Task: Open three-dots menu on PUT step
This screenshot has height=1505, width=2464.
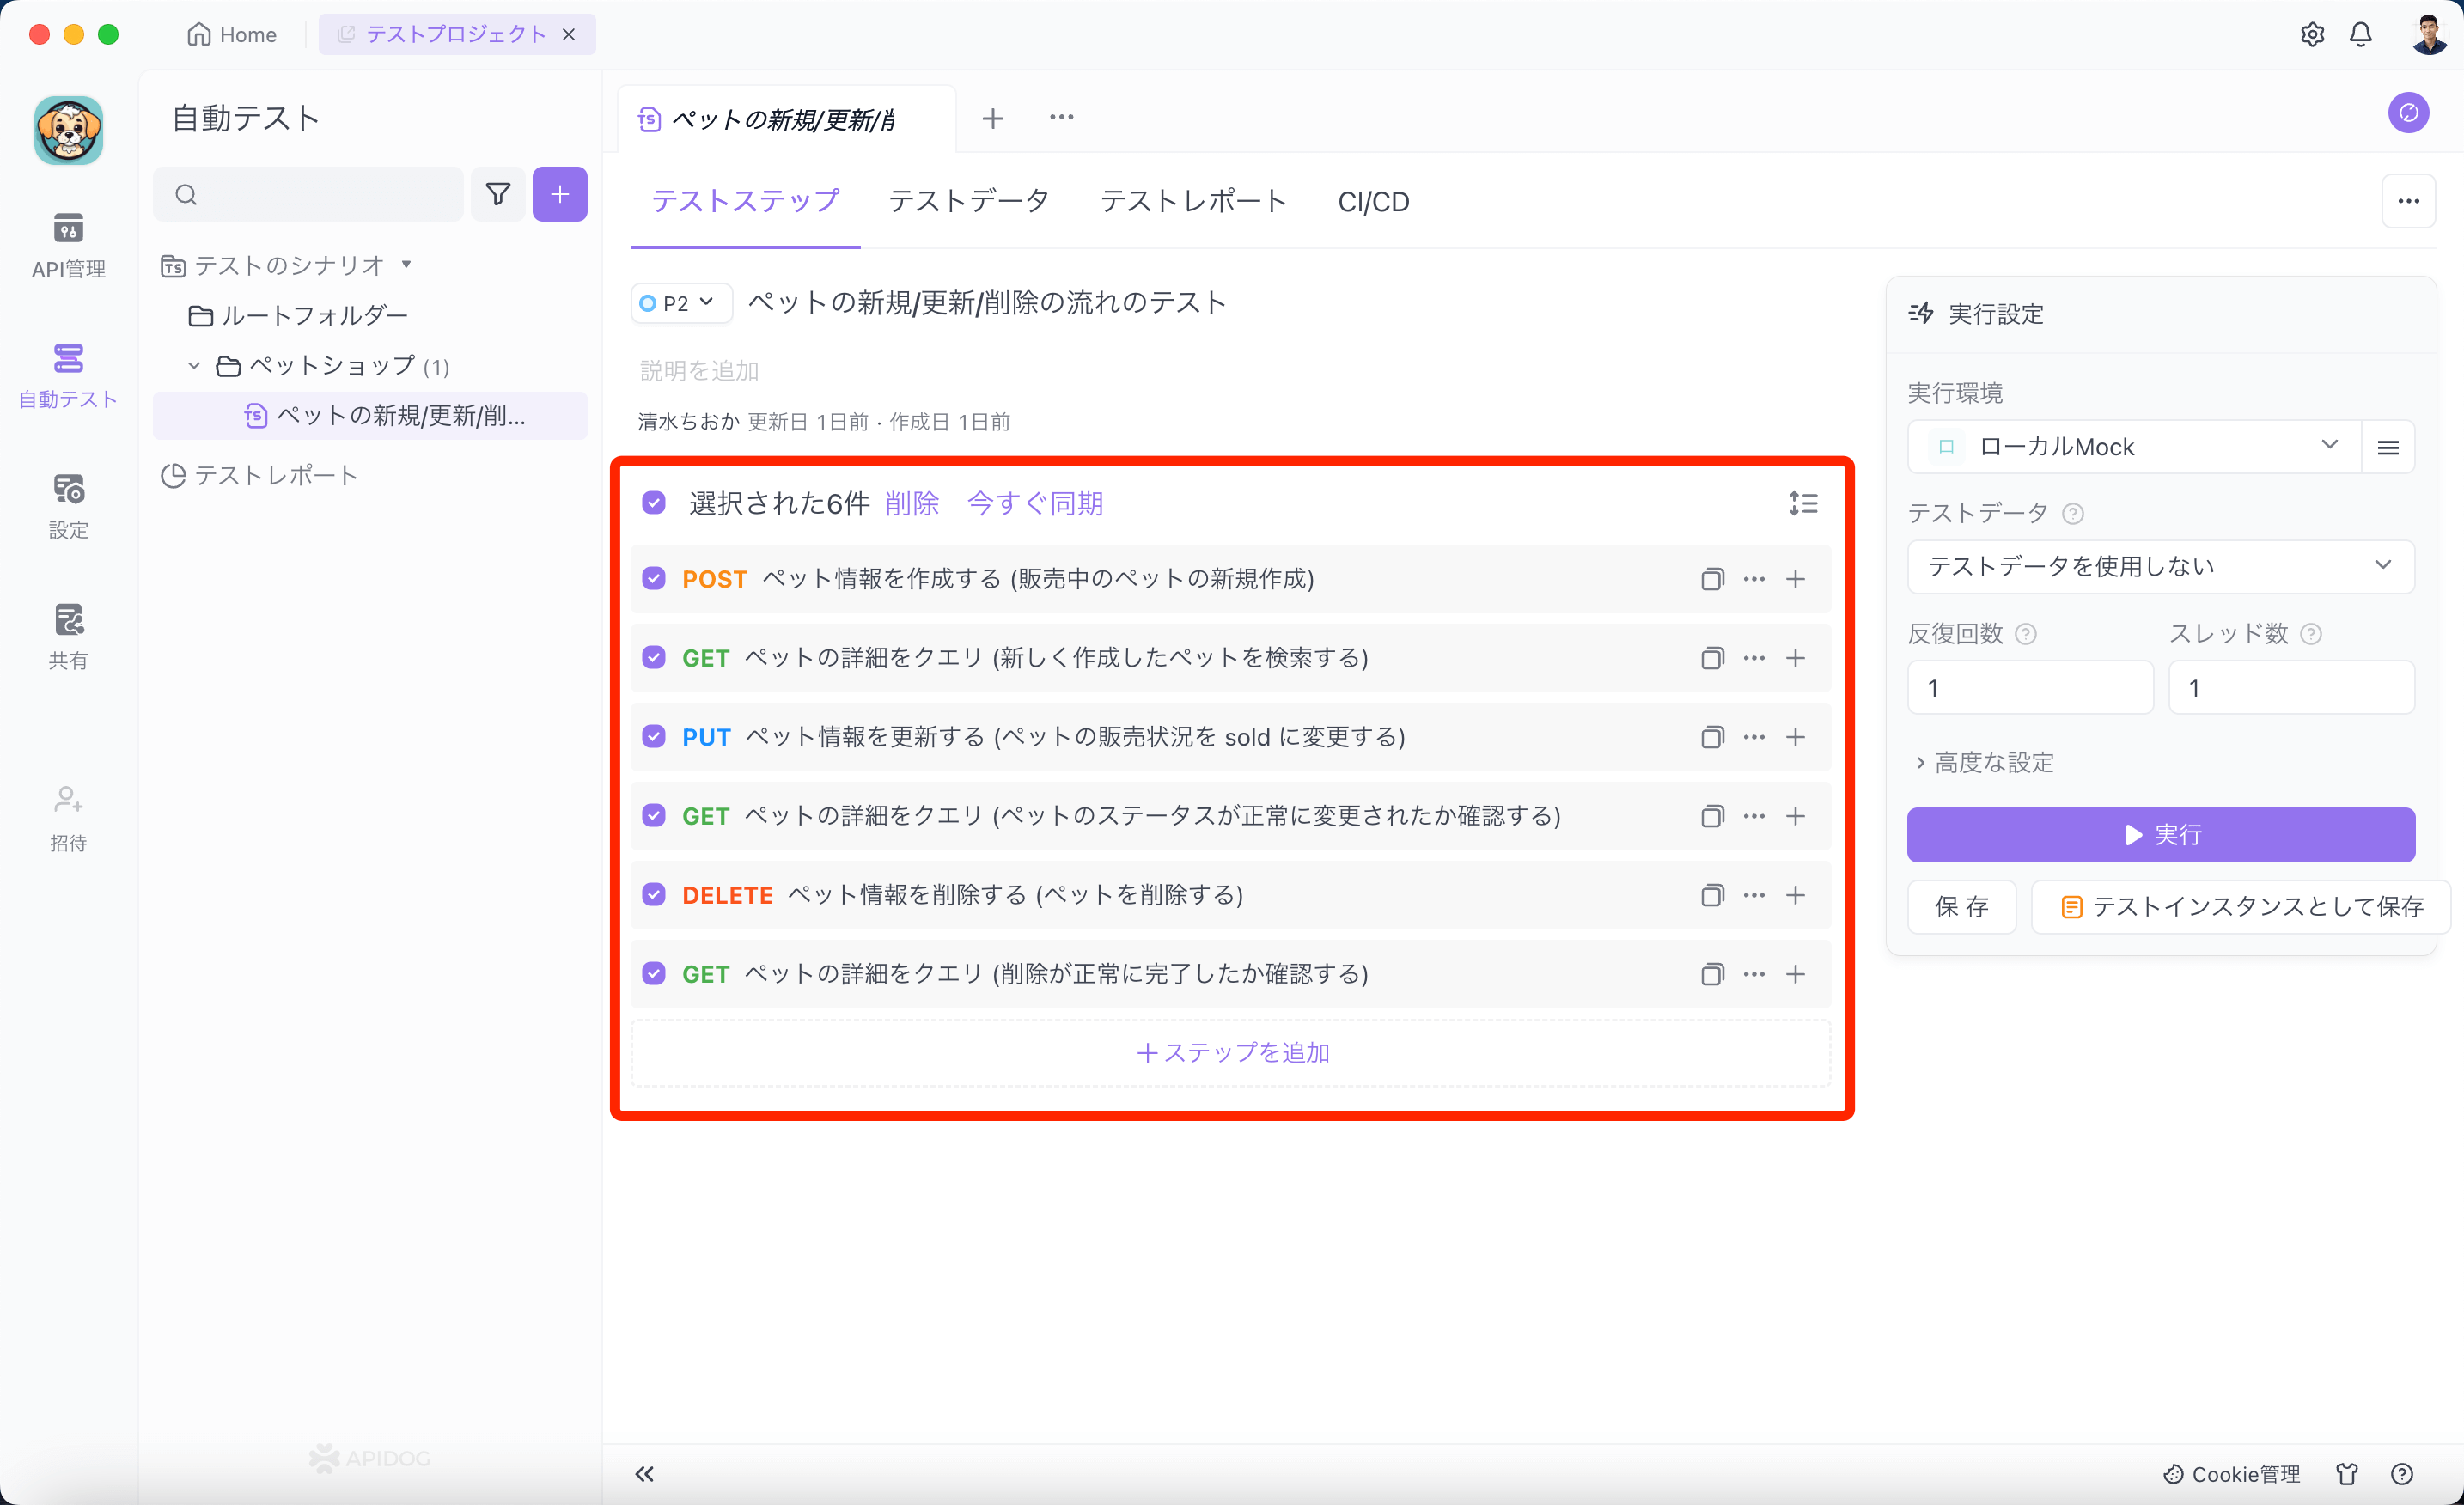Action: pyautogui.click(x=1754, y=737)
